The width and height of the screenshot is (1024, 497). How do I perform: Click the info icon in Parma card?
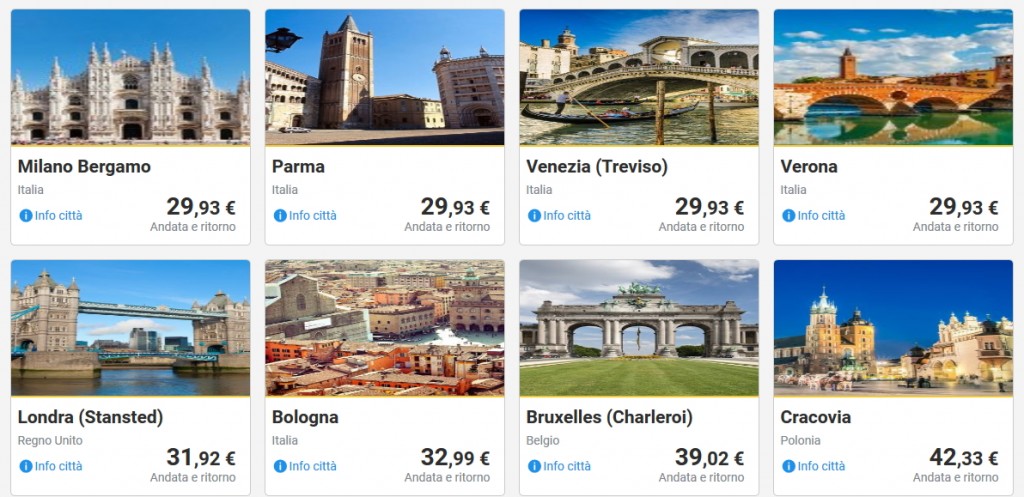click(280, 215)
